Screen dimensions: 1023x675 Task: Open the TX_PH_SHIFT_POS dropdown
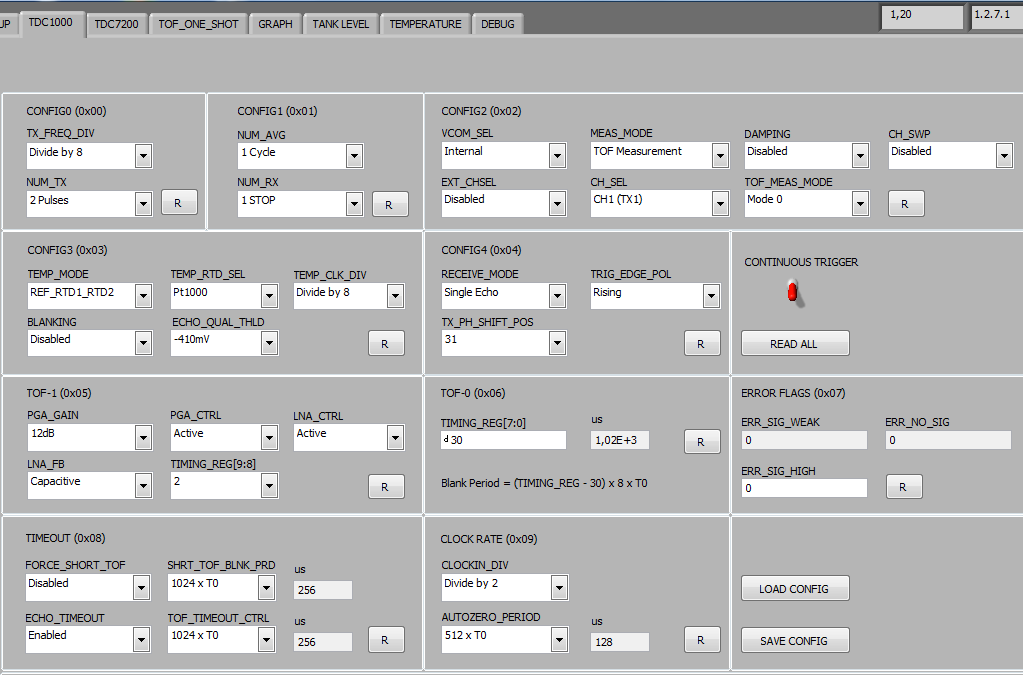click(x=504, y=343)
